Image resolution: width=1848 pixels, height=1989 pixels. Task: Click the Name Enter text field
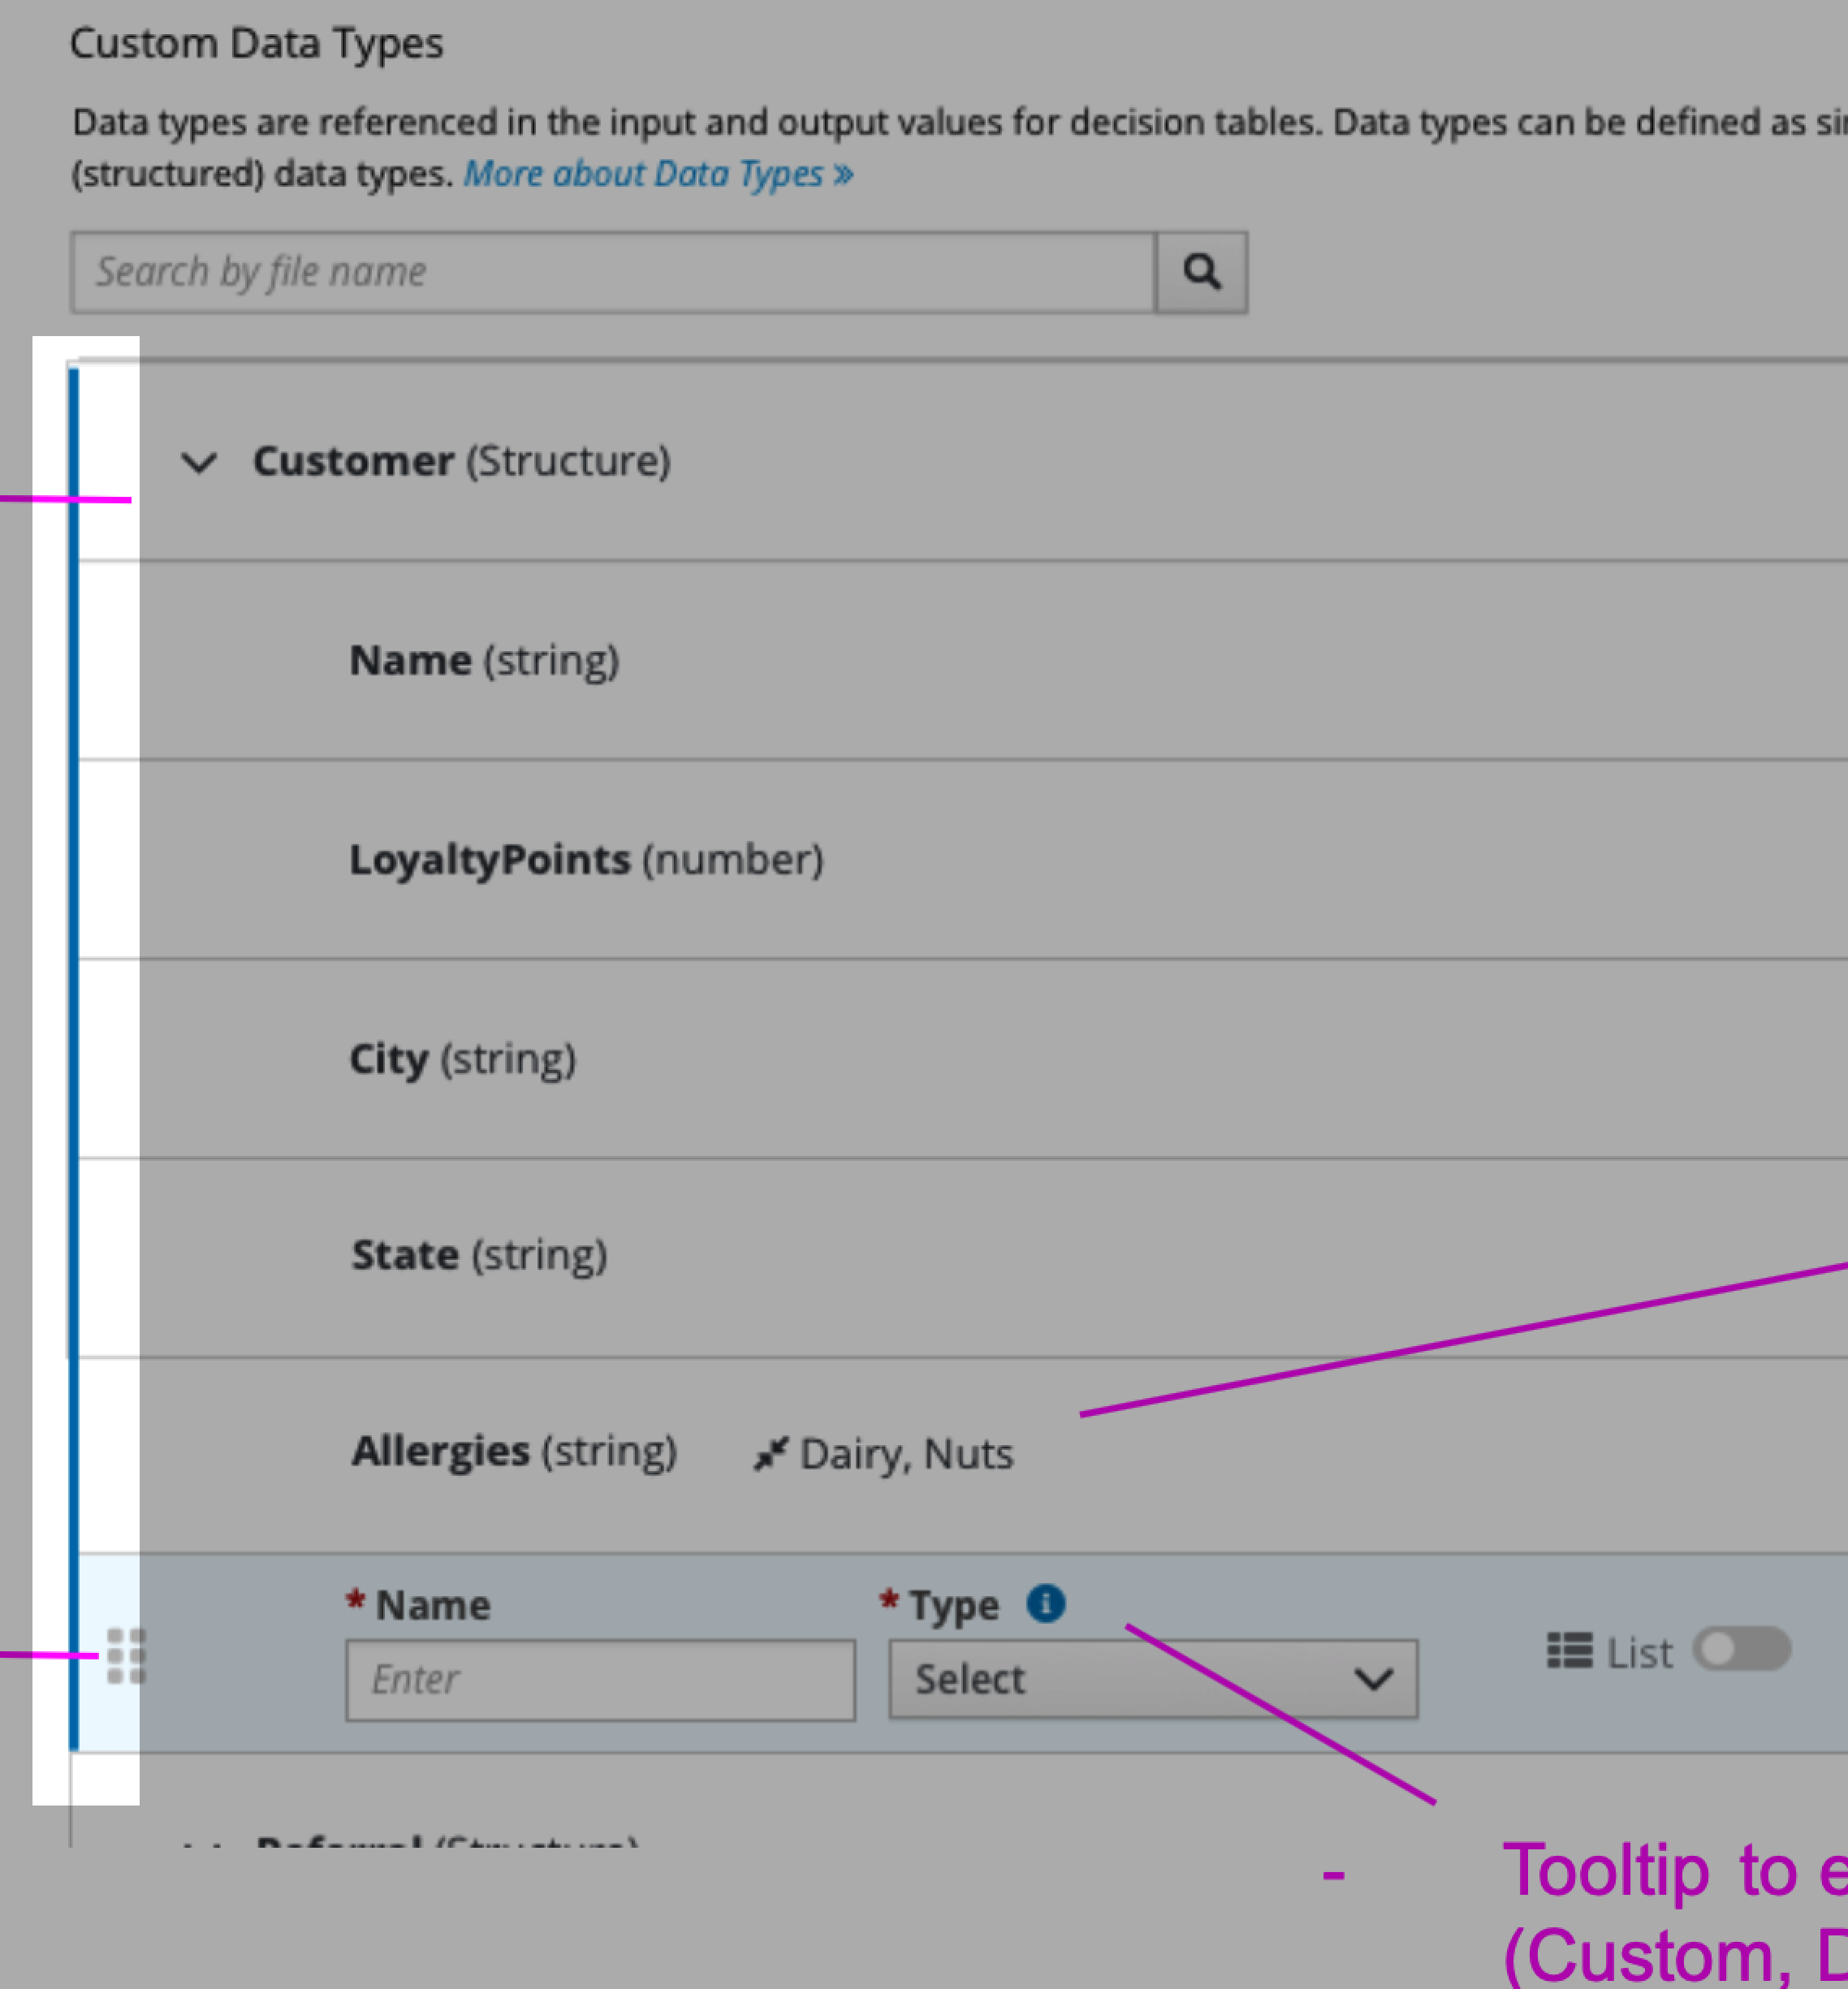pos(600,1679)
